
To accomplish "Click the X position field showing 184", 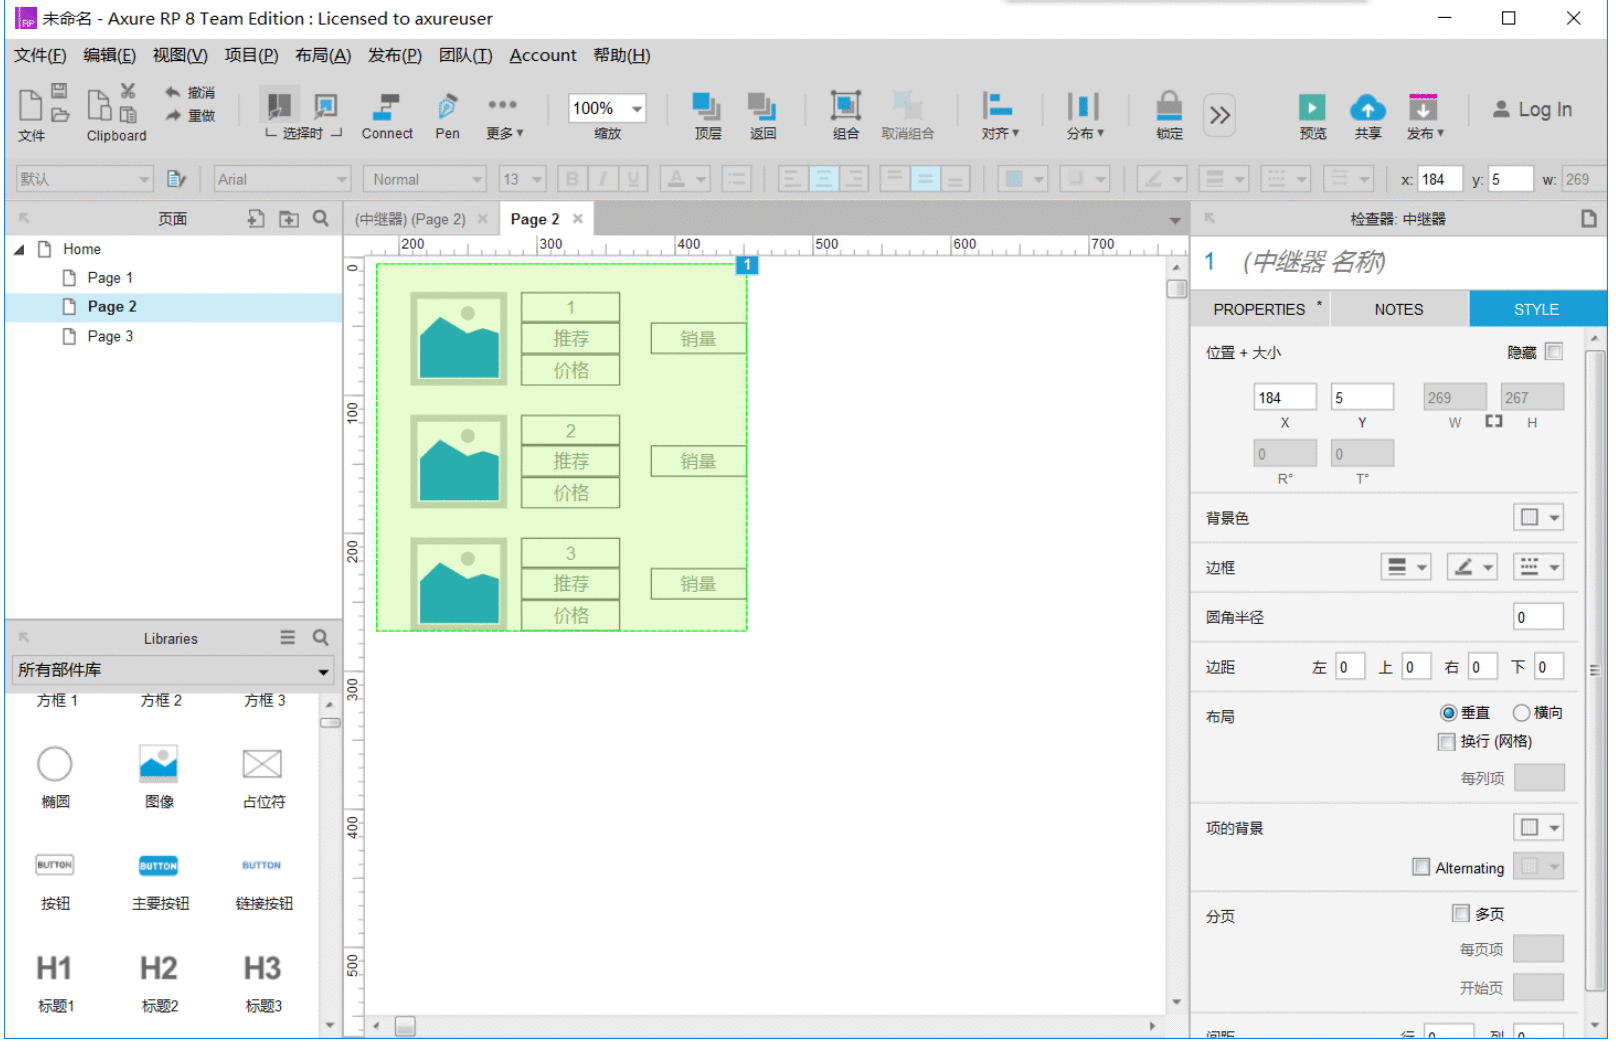I will (x=1285, y=397).
